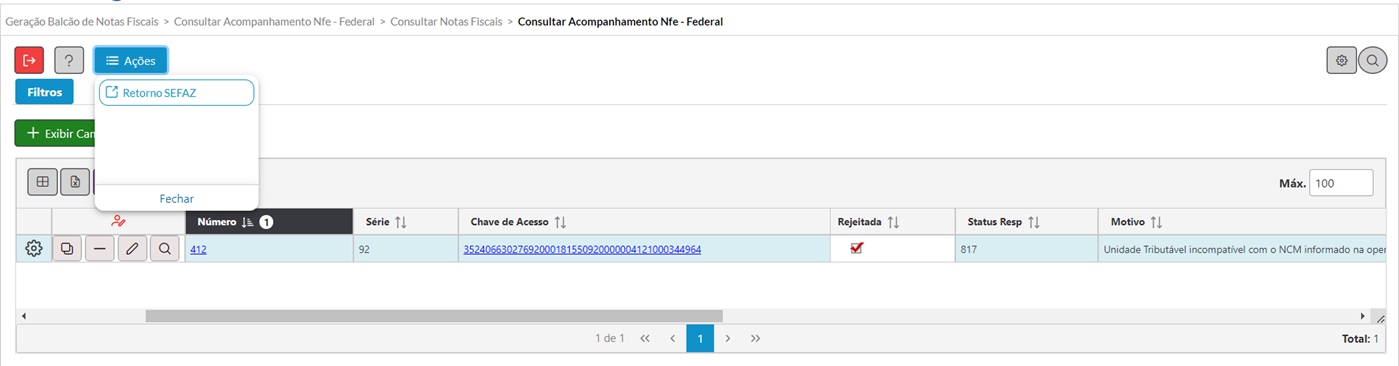Click the row magnifier view icon

click(165, 249)
